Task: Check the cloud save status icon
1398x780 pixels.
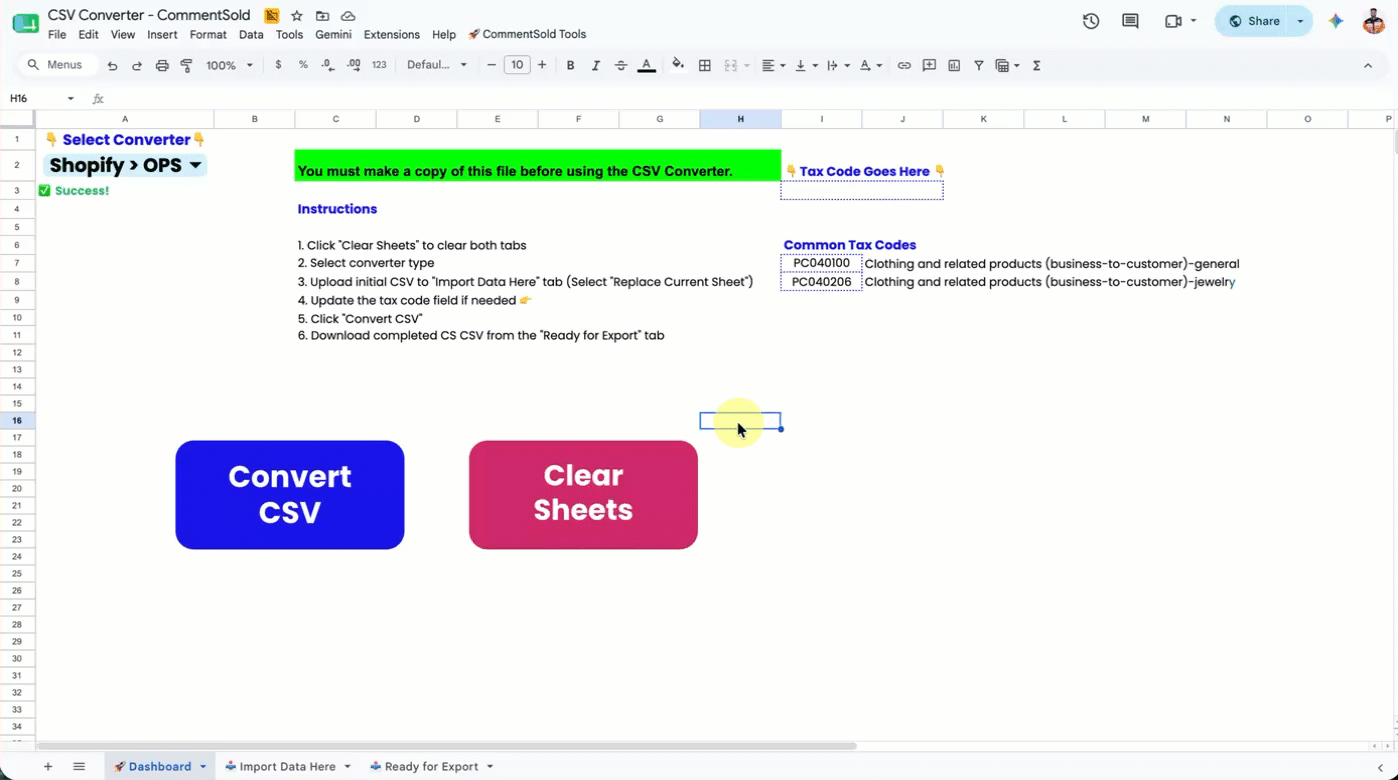Action: coord(348,16)
